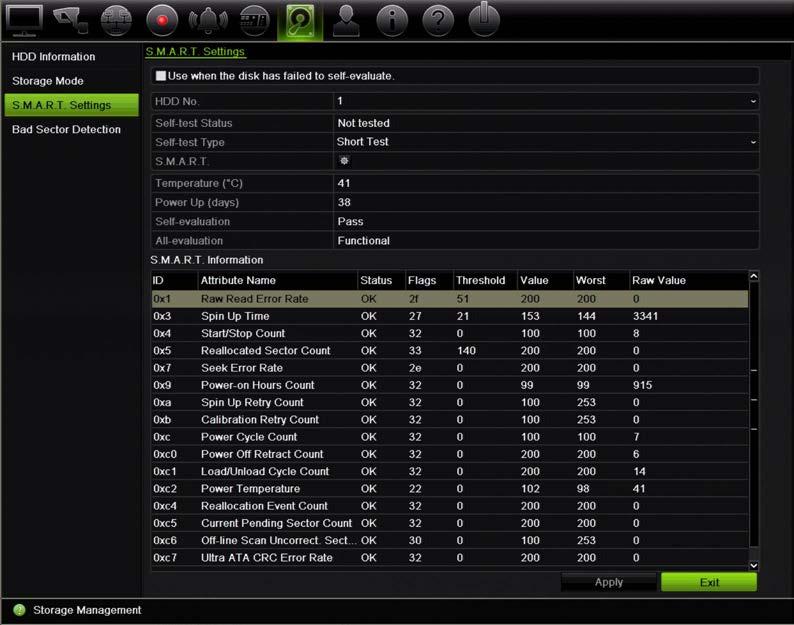The width and height of the screenshot is (794, 625).
Task: Open user management person icon
Action: 346,21
